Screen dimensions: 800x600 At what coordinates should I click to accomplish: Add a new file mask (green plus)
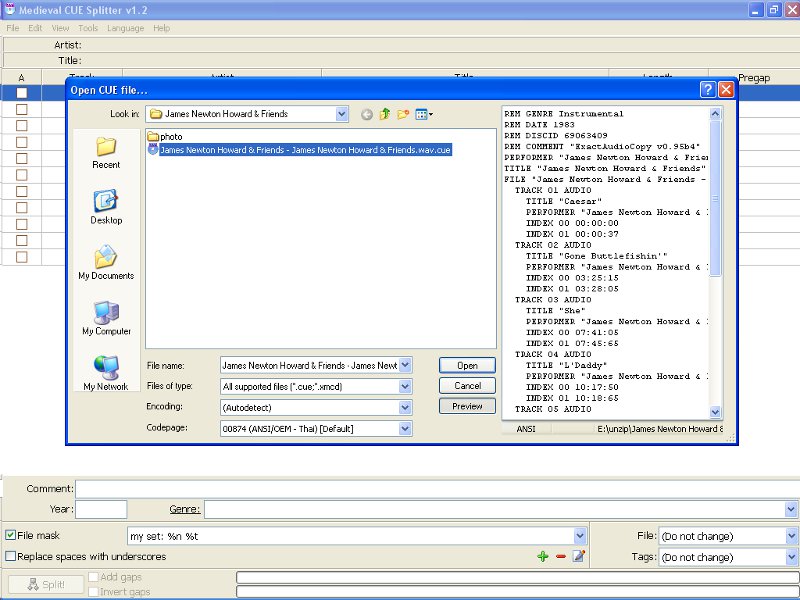[x=543, y=557]
